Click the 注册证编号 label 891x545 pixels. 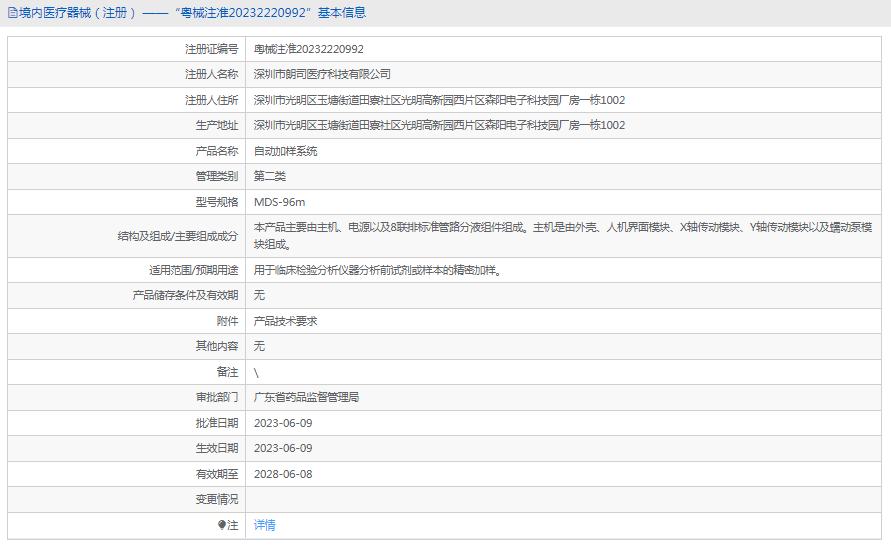tap(211, 49)
